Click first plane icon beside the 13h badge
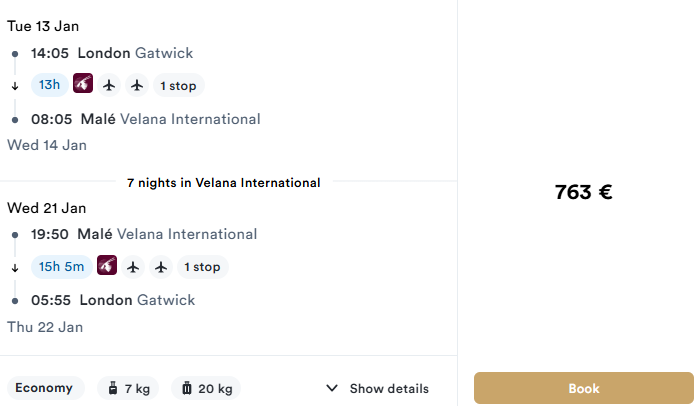The image size is (697, 406). [110, 85]
